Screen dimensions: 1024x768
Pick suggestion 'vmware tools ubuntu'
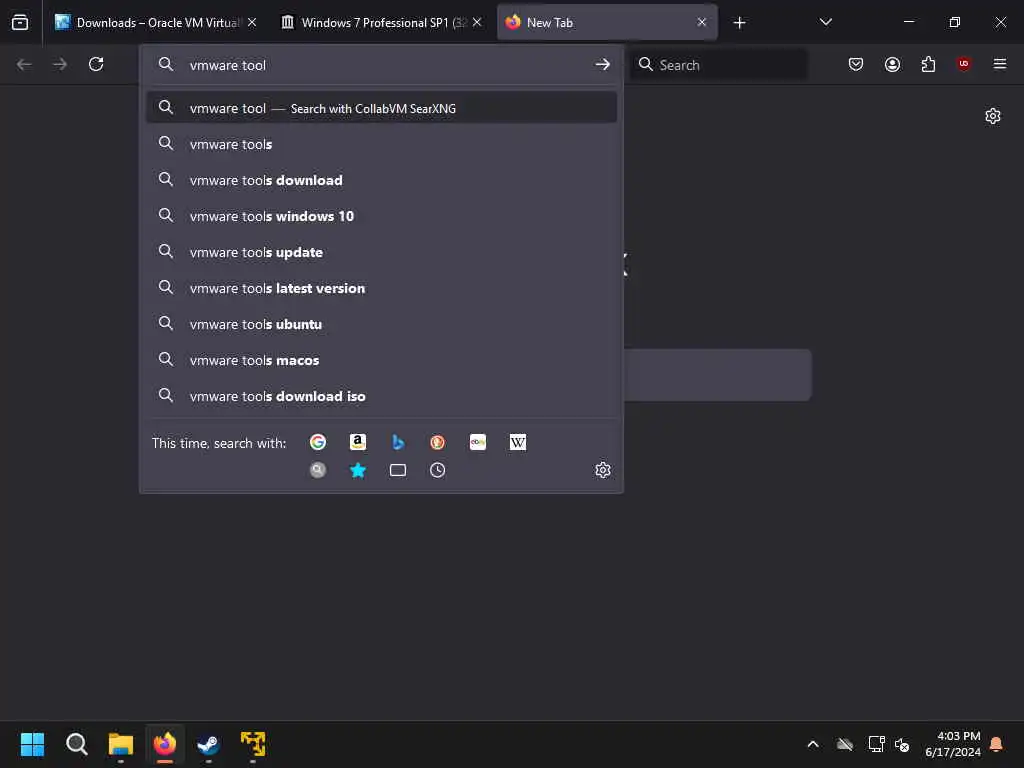[381, 324]
